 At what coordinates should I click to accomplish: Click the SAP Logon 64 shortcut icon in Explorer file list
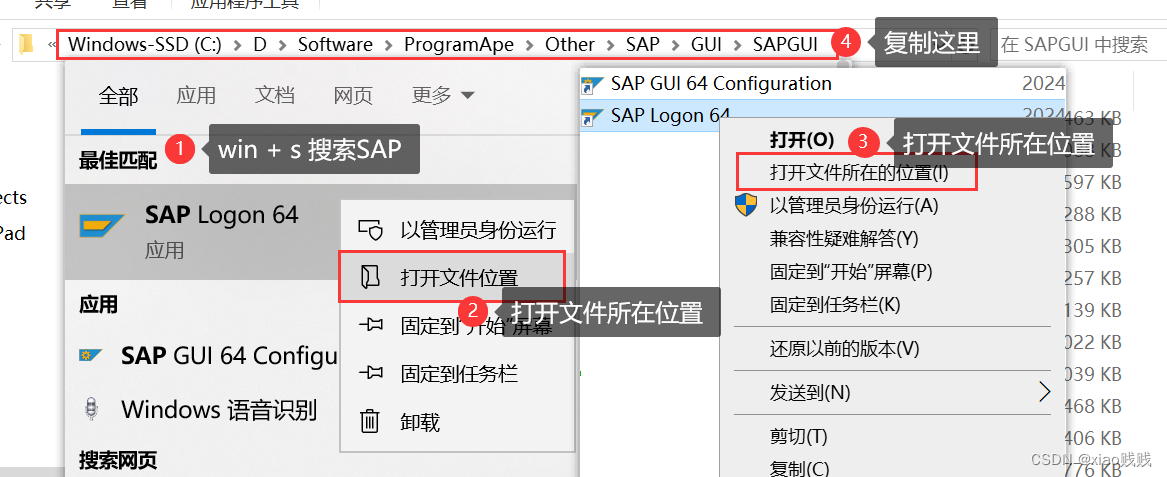tap(592, 116)
